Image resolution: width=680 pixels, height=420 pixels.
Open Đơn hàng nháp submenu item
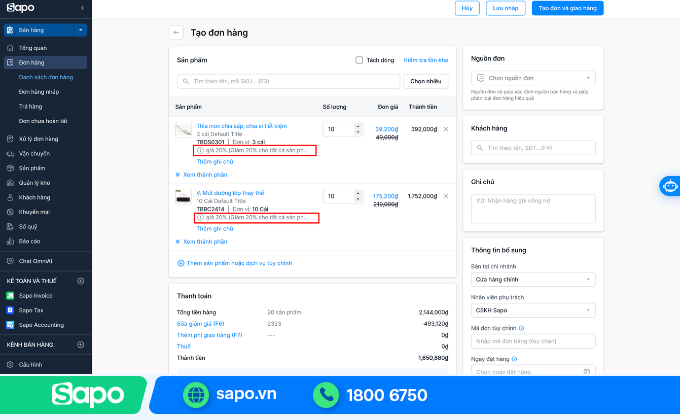pyautogui.click(x=39, y=92)
